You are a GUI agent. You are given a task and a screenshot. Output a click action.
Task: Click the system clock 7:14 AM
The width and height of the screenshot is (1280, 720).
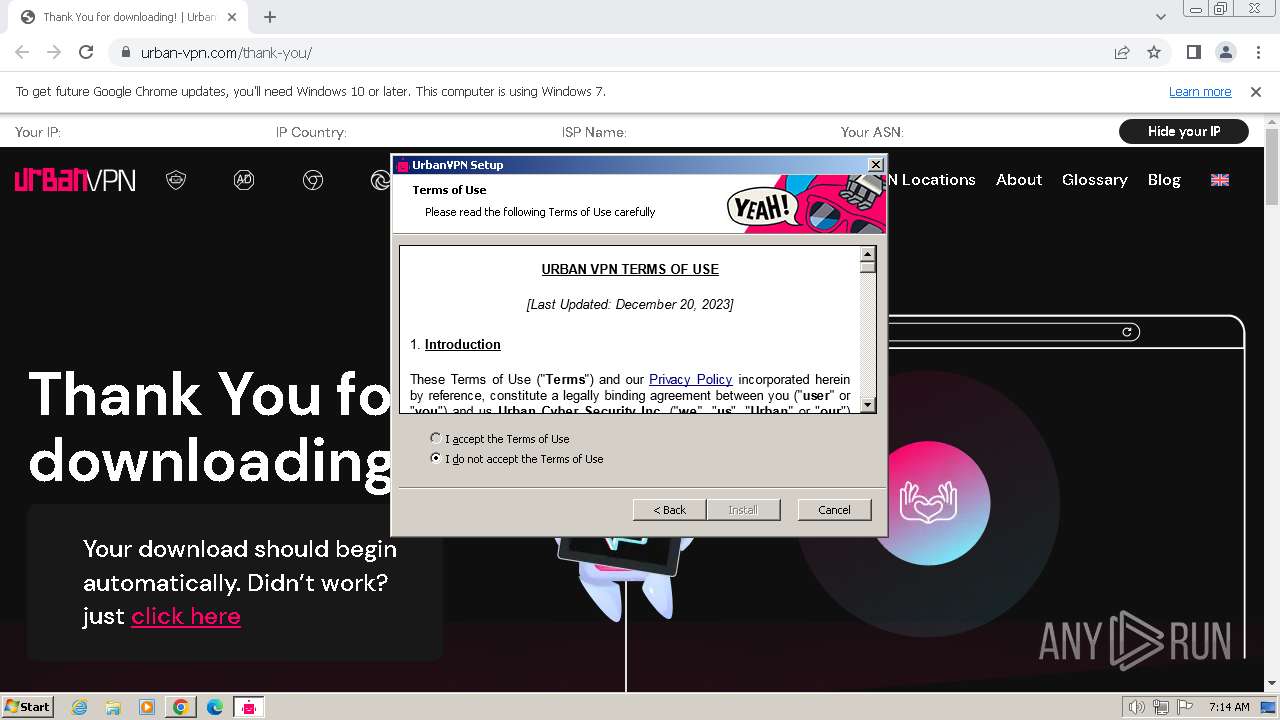(1229, 707)
